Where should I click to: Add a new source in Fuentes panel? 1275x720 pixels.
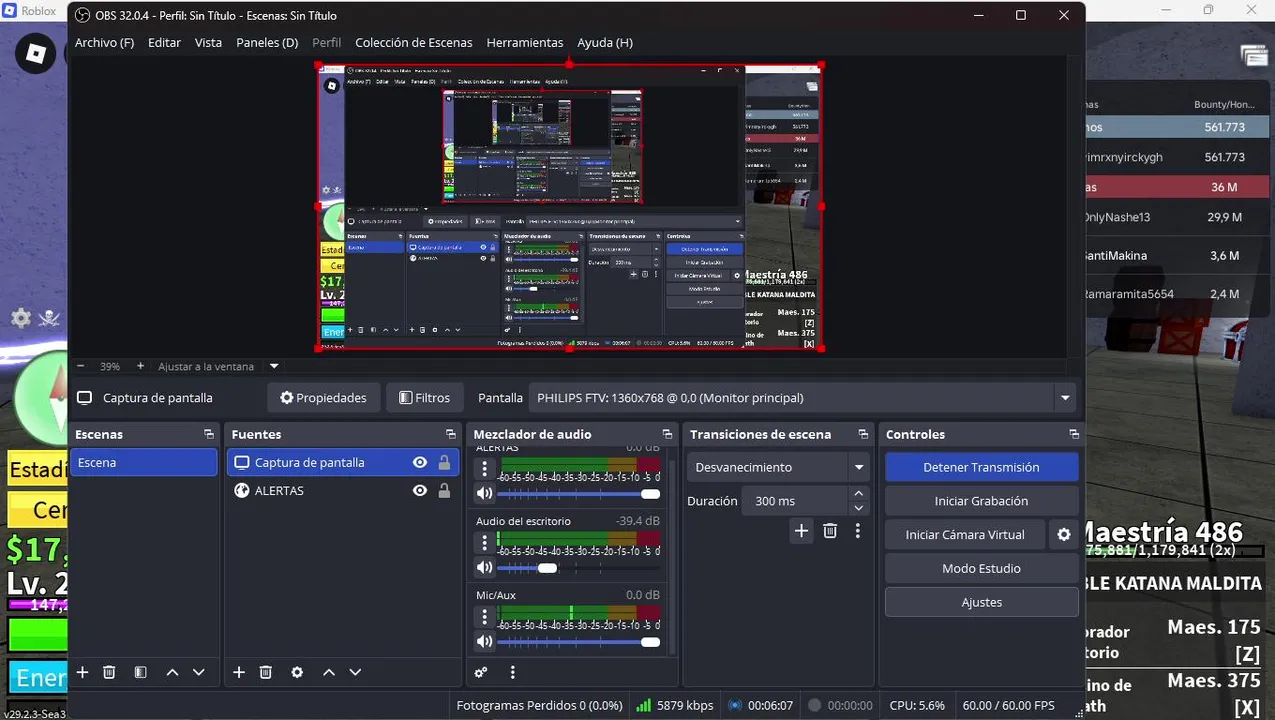[x=239, y=673]
